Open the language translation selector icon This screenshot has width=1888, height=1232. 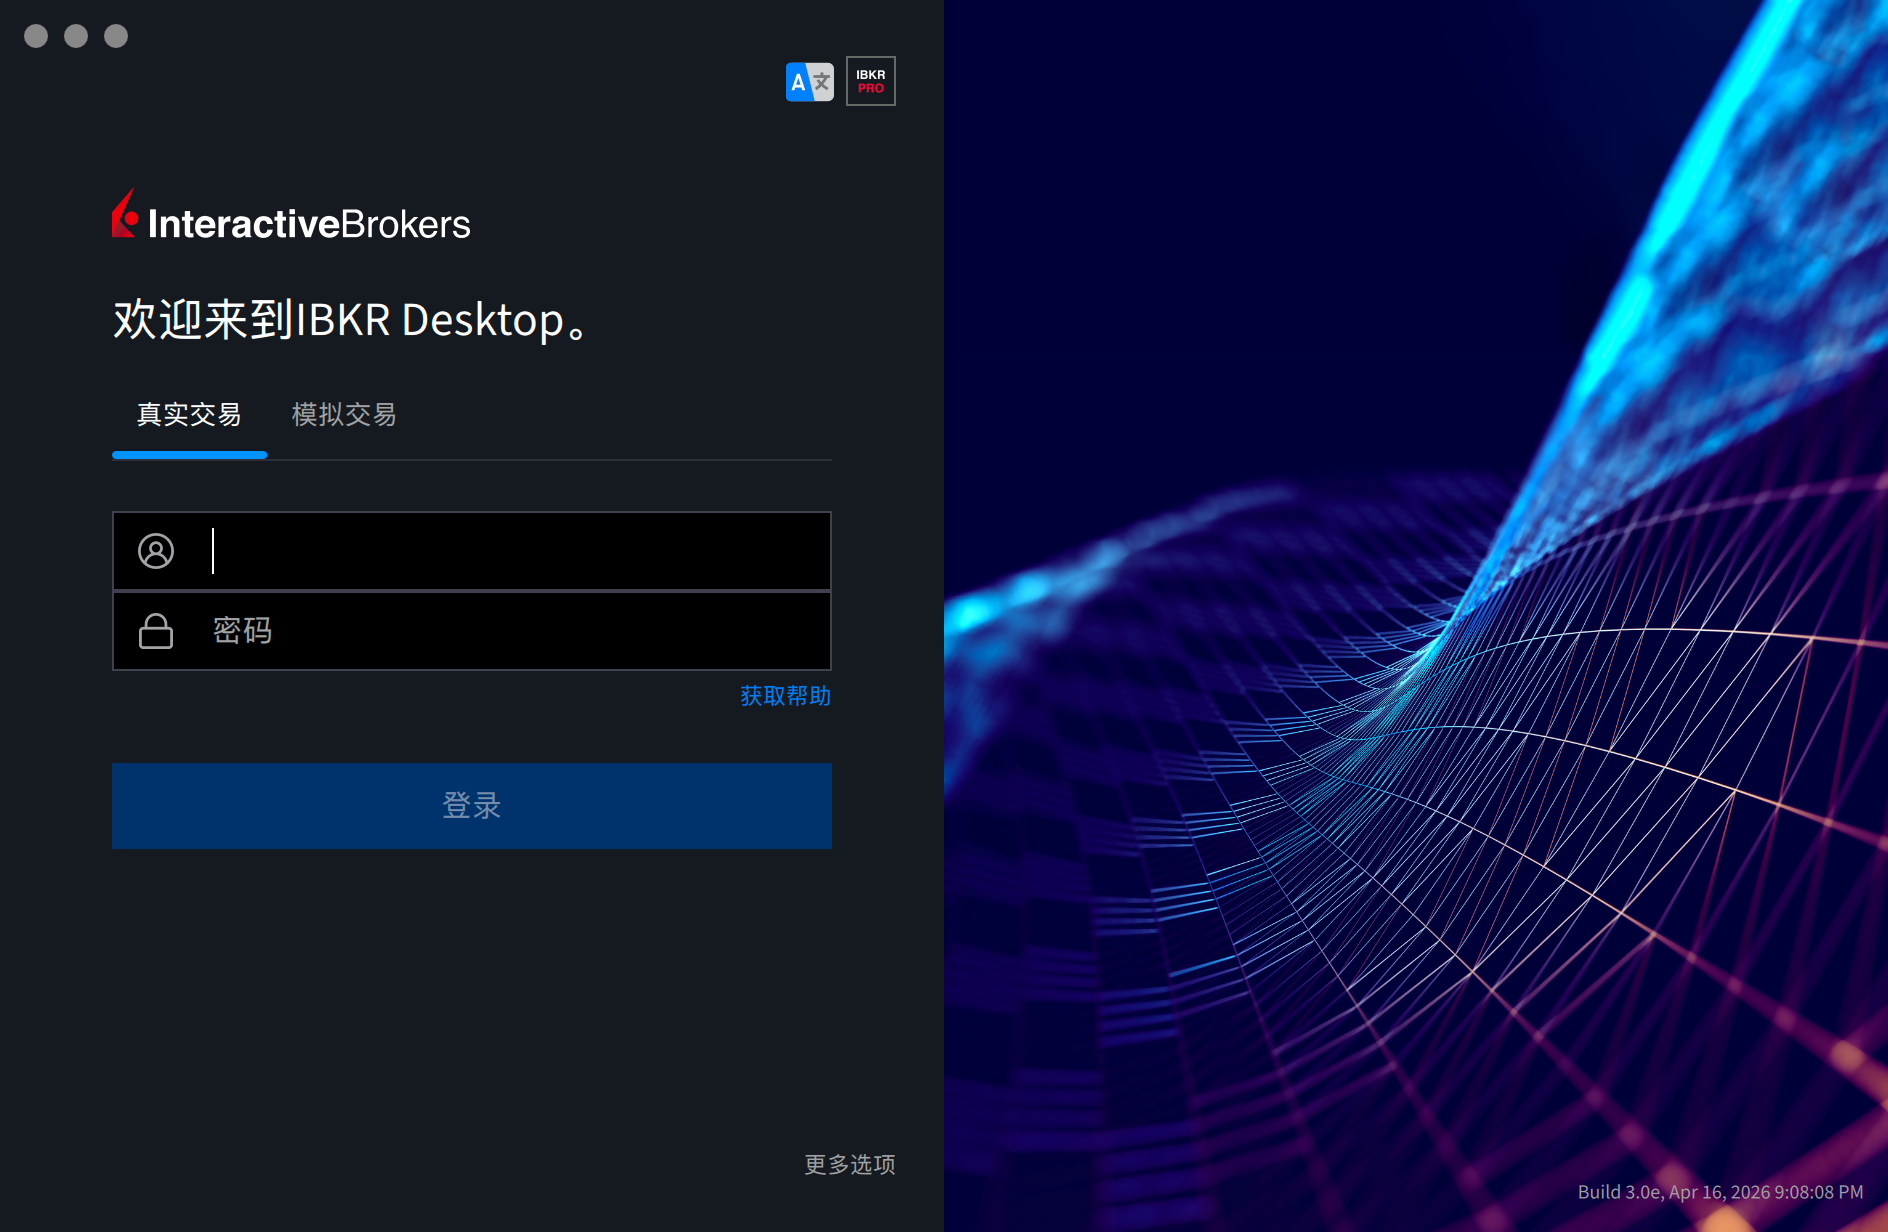[809, 82]
